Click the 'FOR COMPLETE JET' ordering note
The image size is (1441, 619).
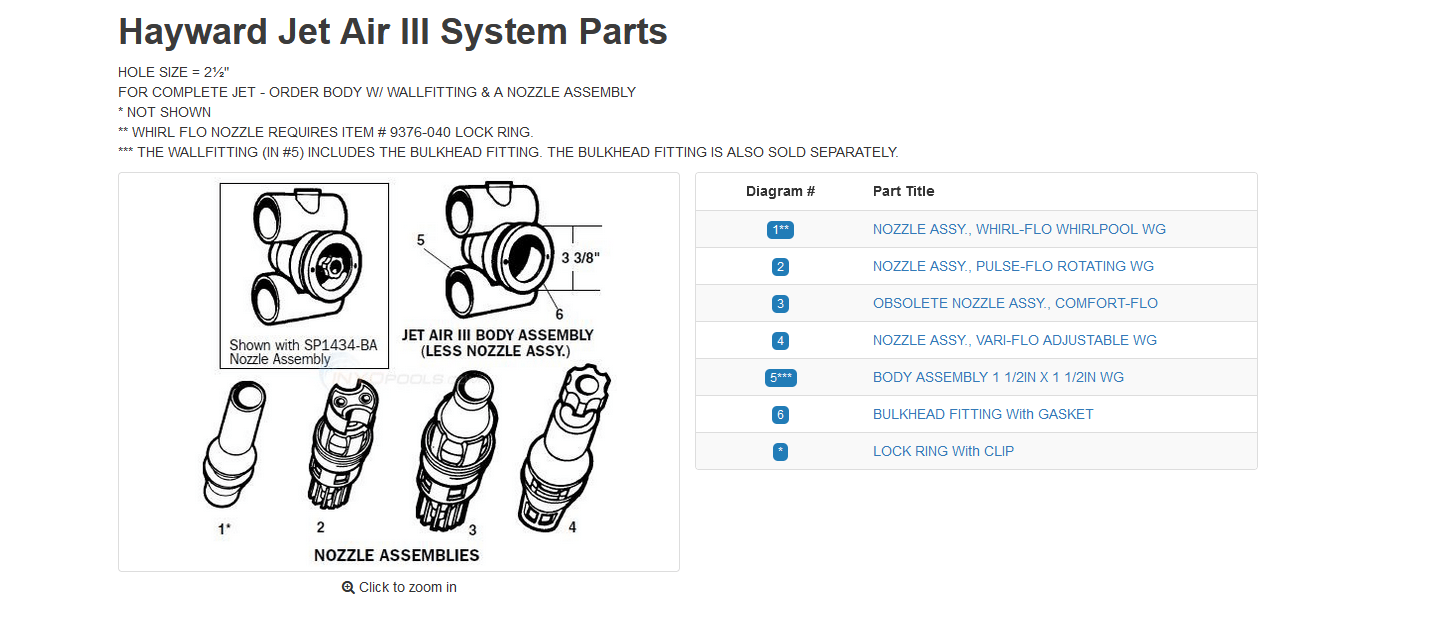[377, 92]
